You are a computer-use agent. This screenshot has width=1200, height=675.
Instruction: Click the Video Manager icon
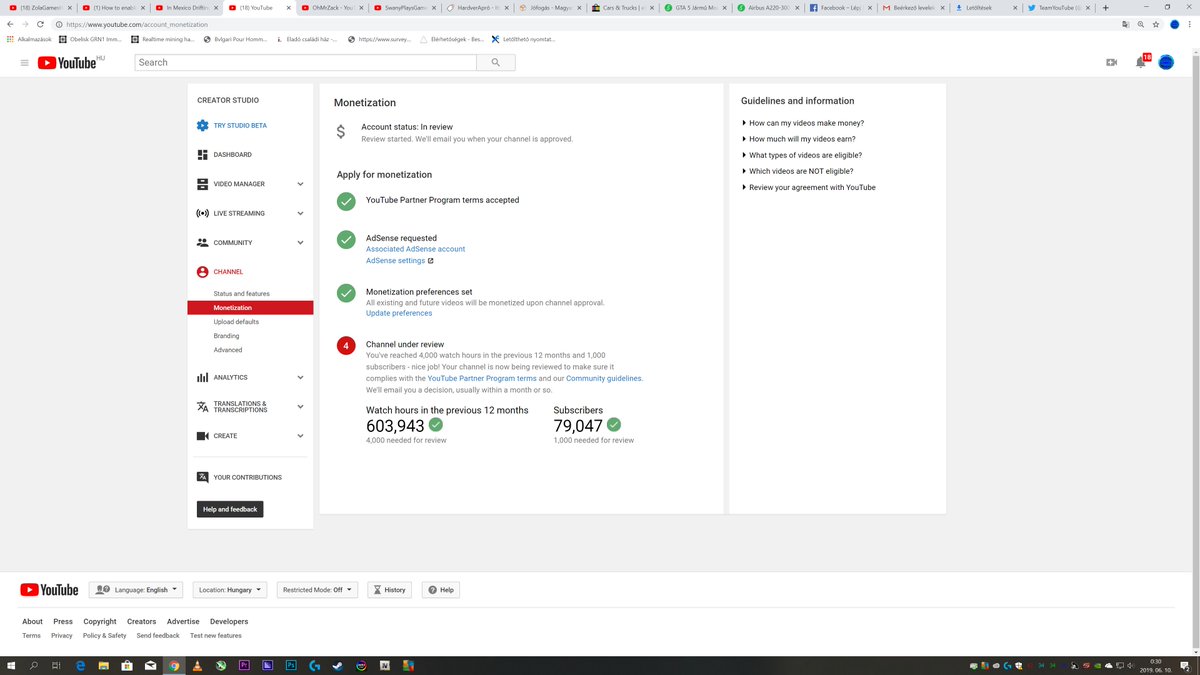click(203, 184)
